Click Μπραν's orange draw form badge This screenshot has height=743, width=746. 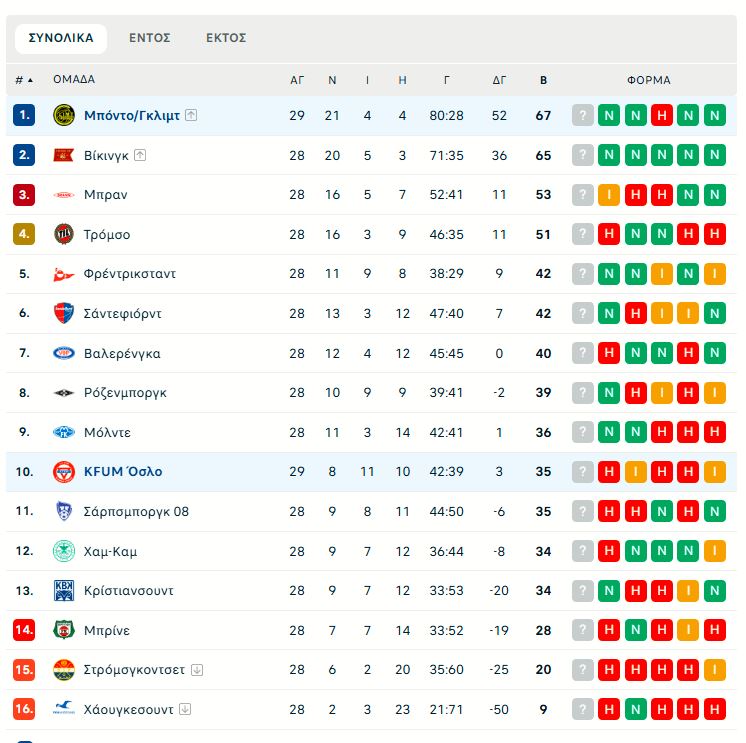click(609, 195)
